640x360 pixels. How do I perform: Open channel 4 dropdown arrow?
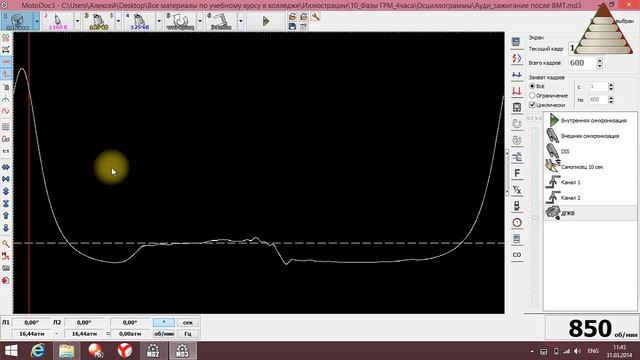tap(159, 21)
